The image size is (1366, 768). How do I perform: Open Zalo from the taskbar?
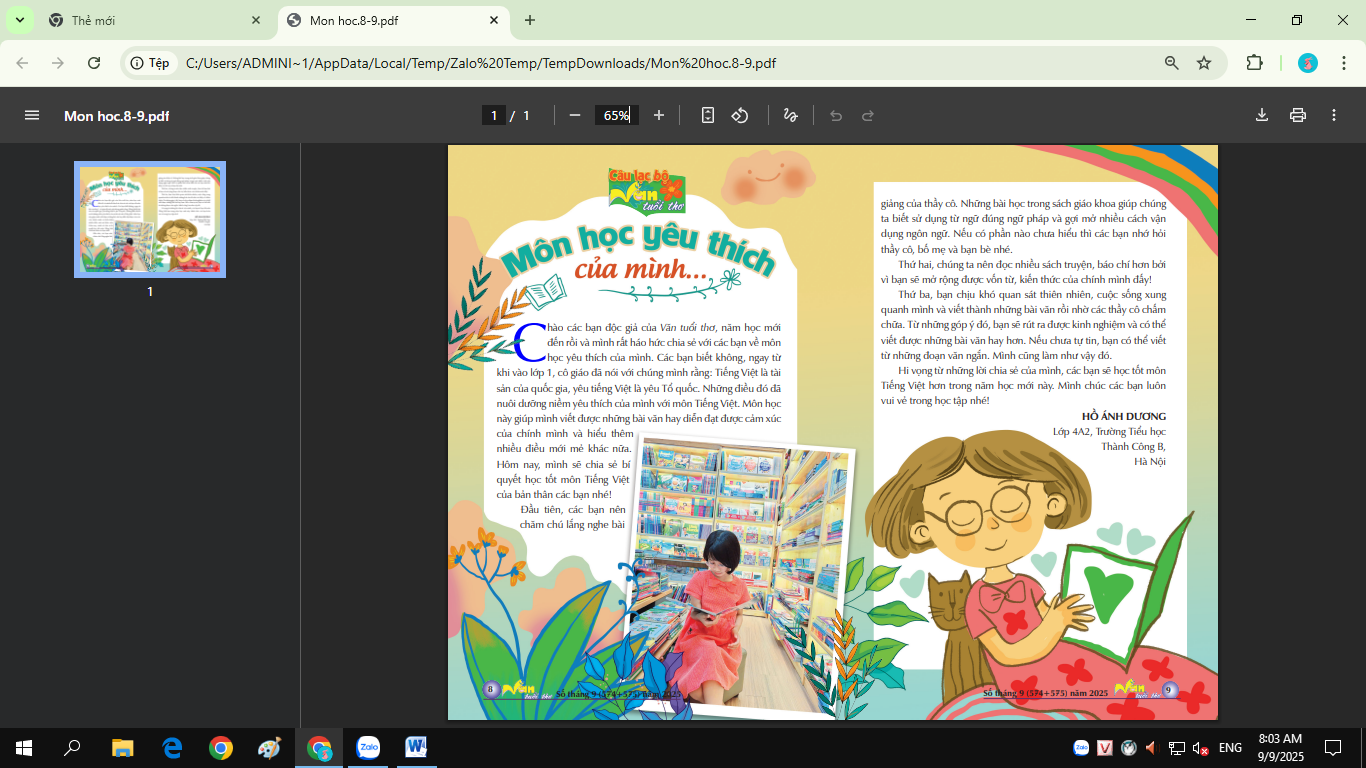coord(368,747)
